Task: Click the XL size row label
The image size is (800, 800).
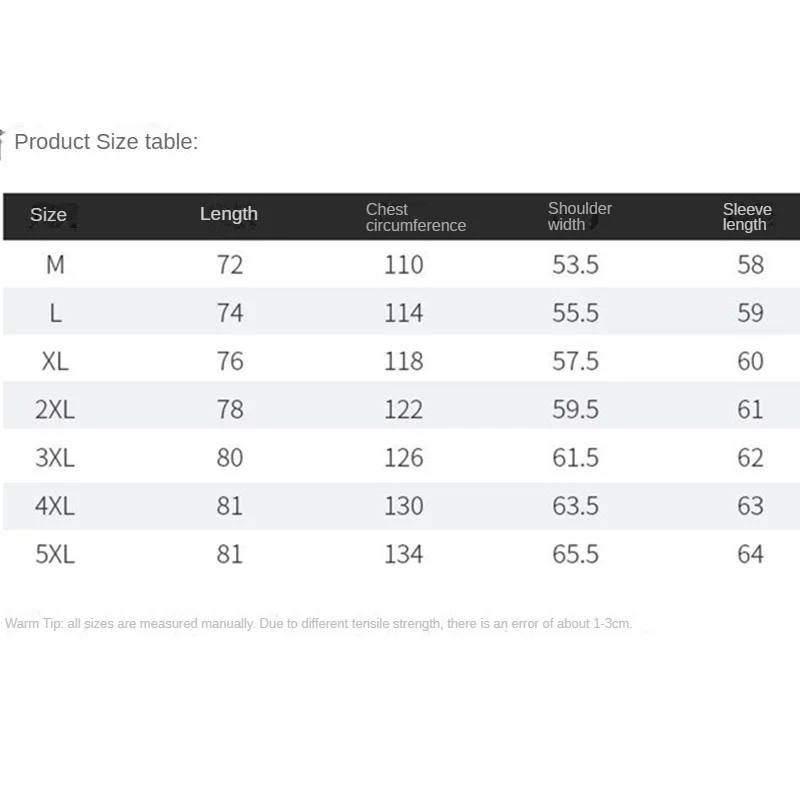Action: click(x=55, y=361)
